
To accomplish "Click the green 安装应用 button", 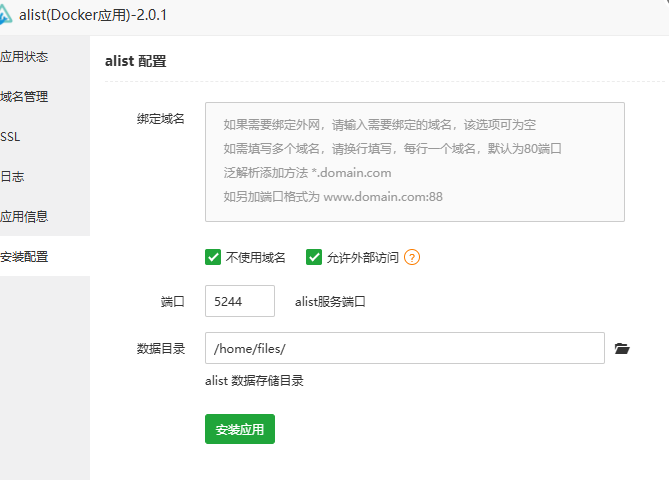I will [x=240, y=429].
